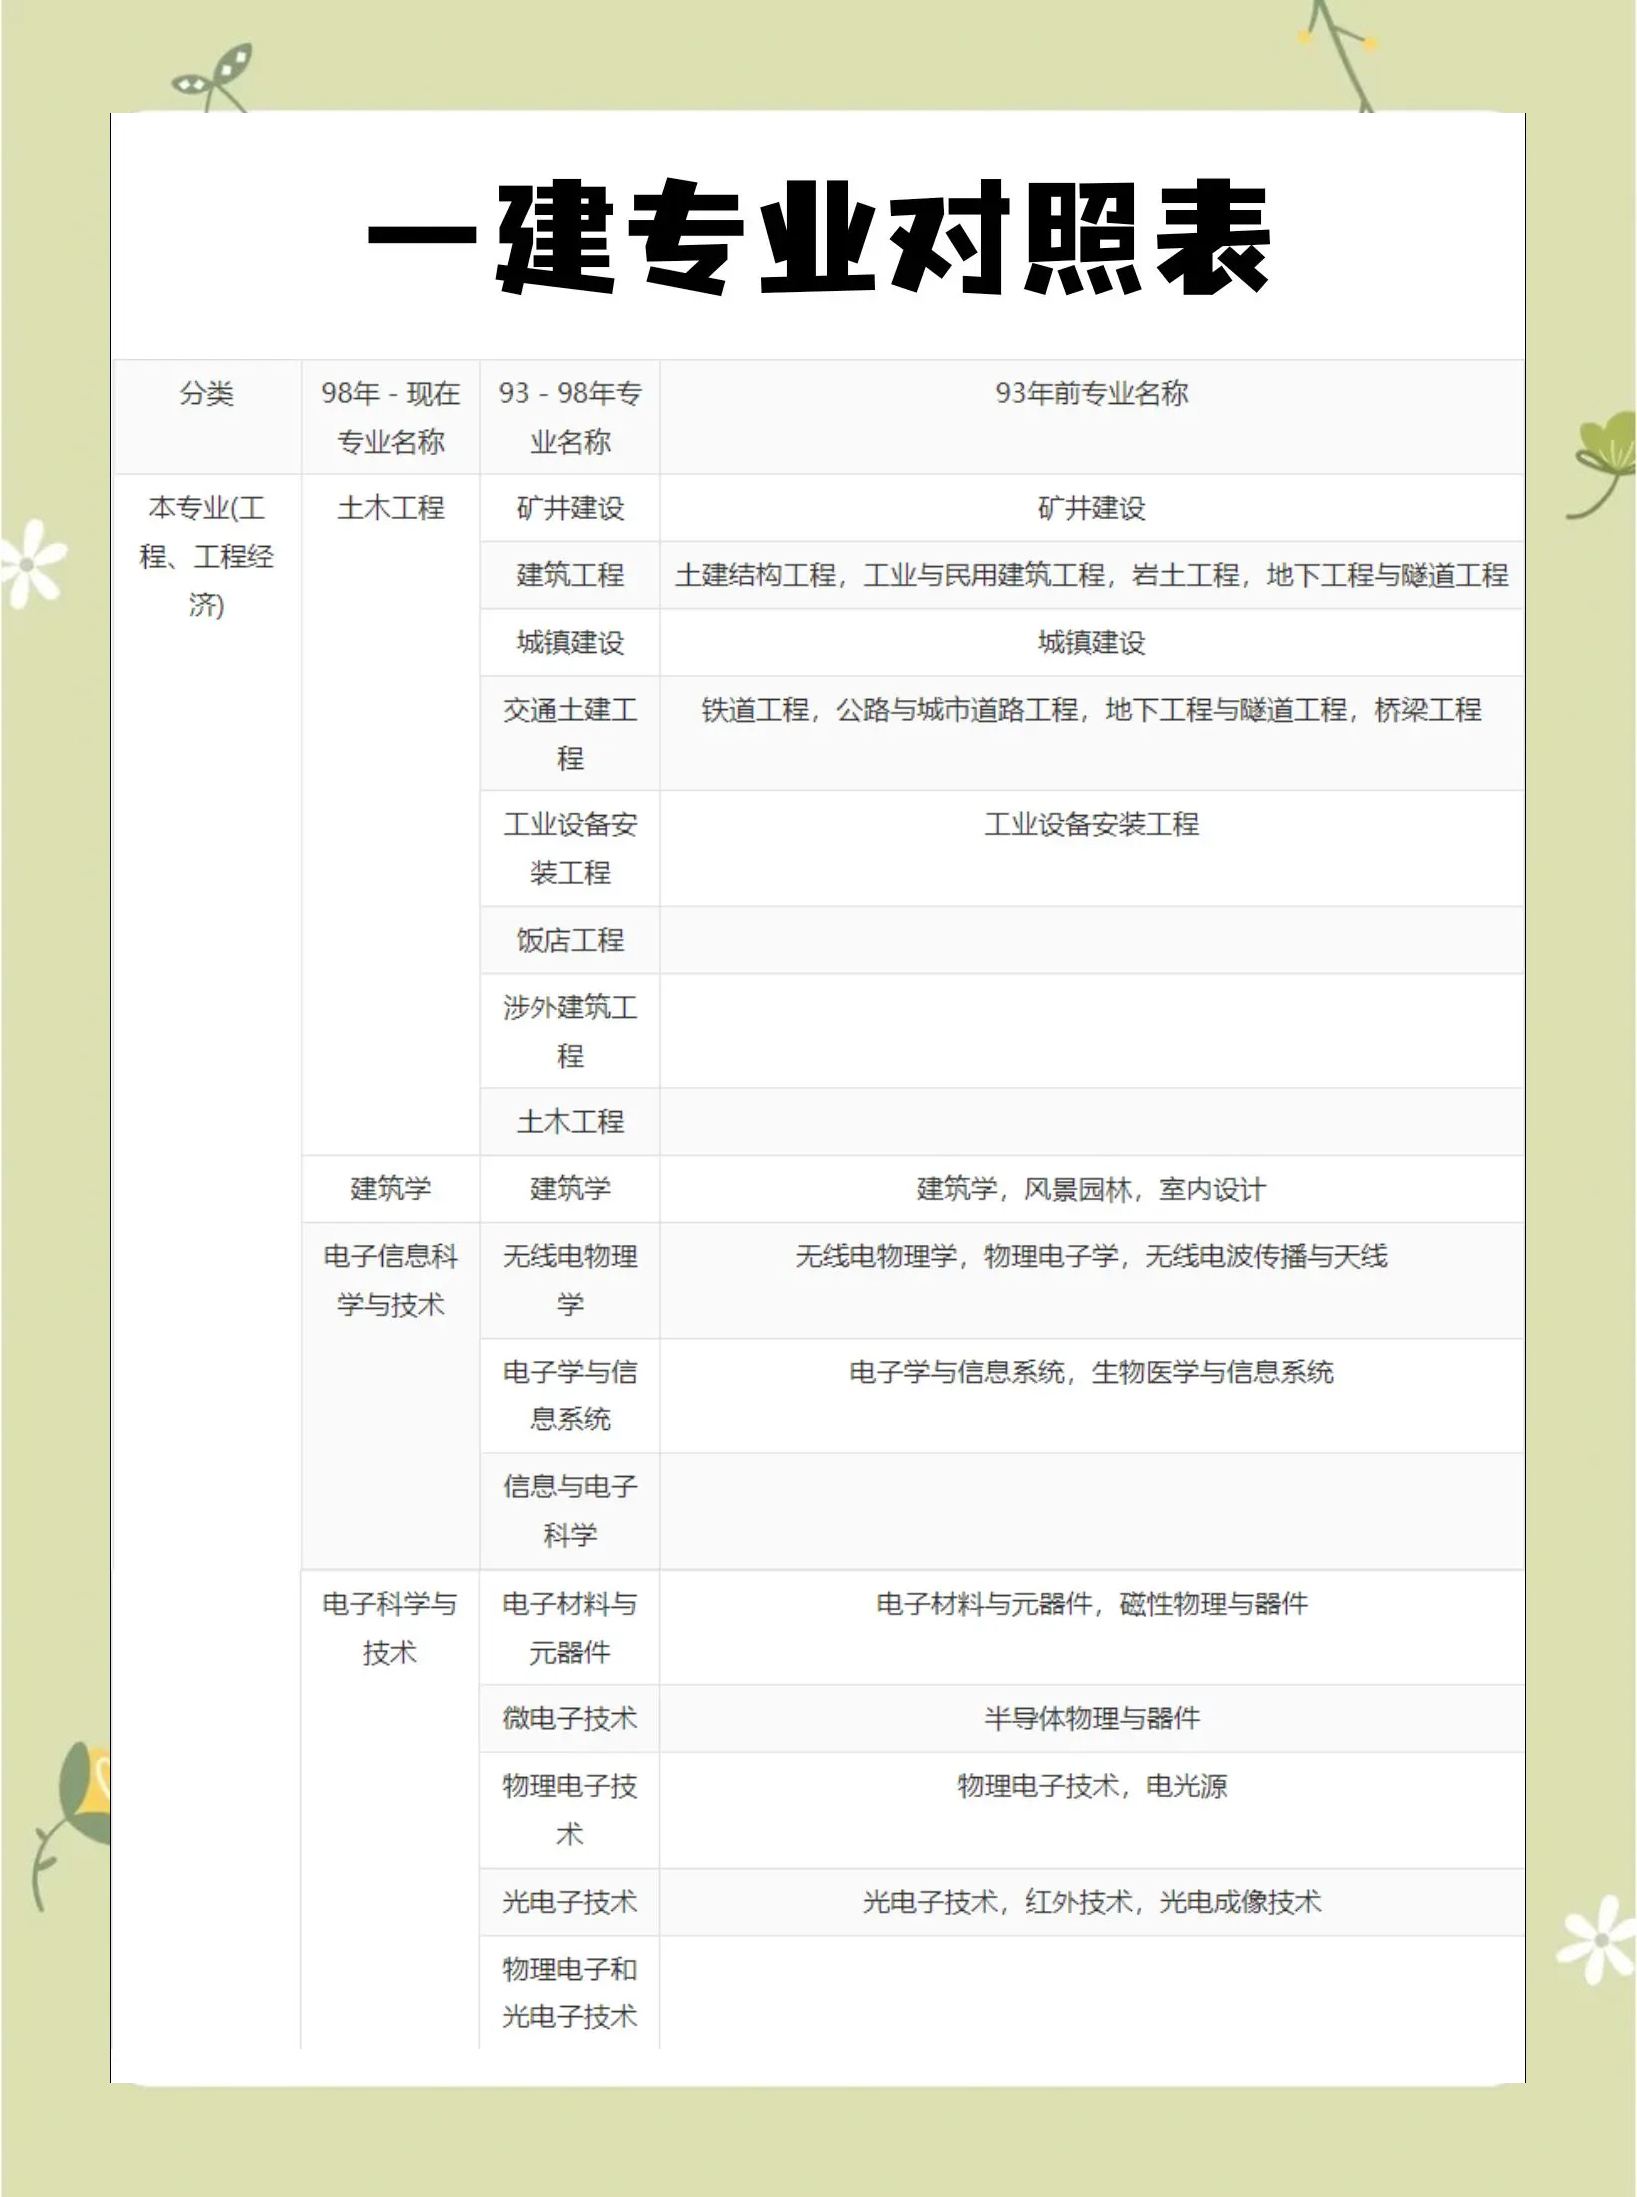Click the 城镇建设 cell
The width and height of the screenshot is (1637, 2197).
(x=569, y=643)
